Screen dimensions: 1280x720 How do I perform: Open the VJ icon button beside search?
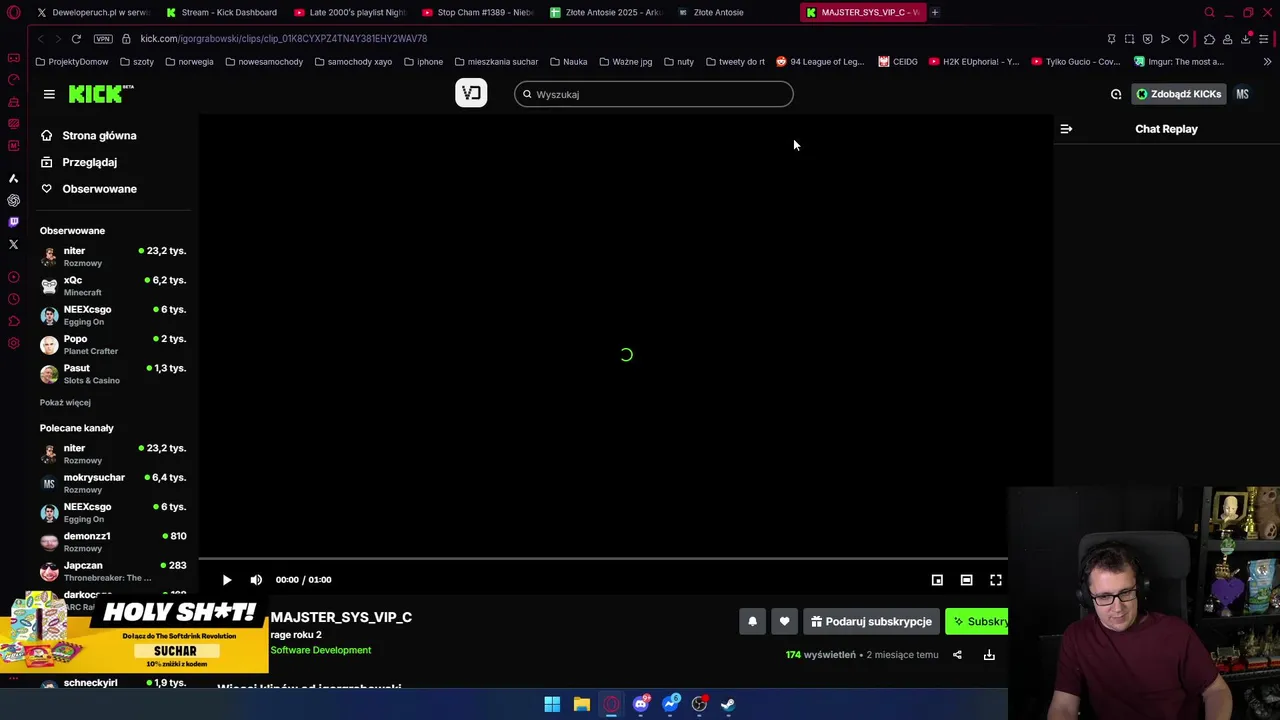471,93
